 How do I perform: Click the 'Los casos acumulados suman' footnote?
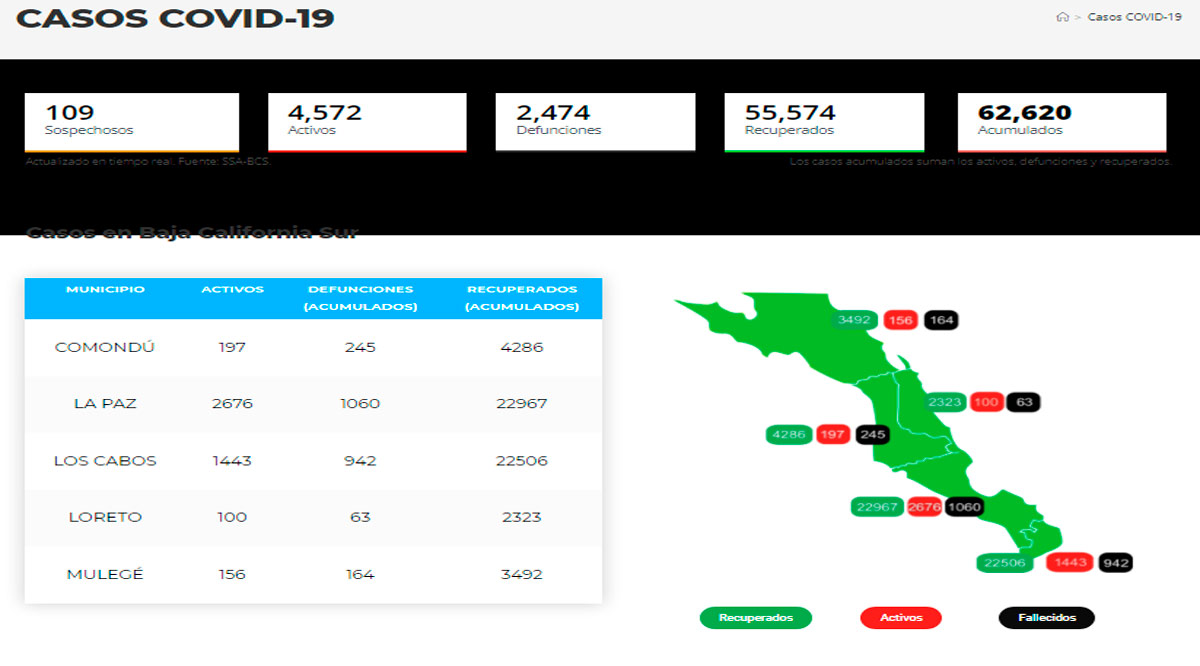coord(981,161)
